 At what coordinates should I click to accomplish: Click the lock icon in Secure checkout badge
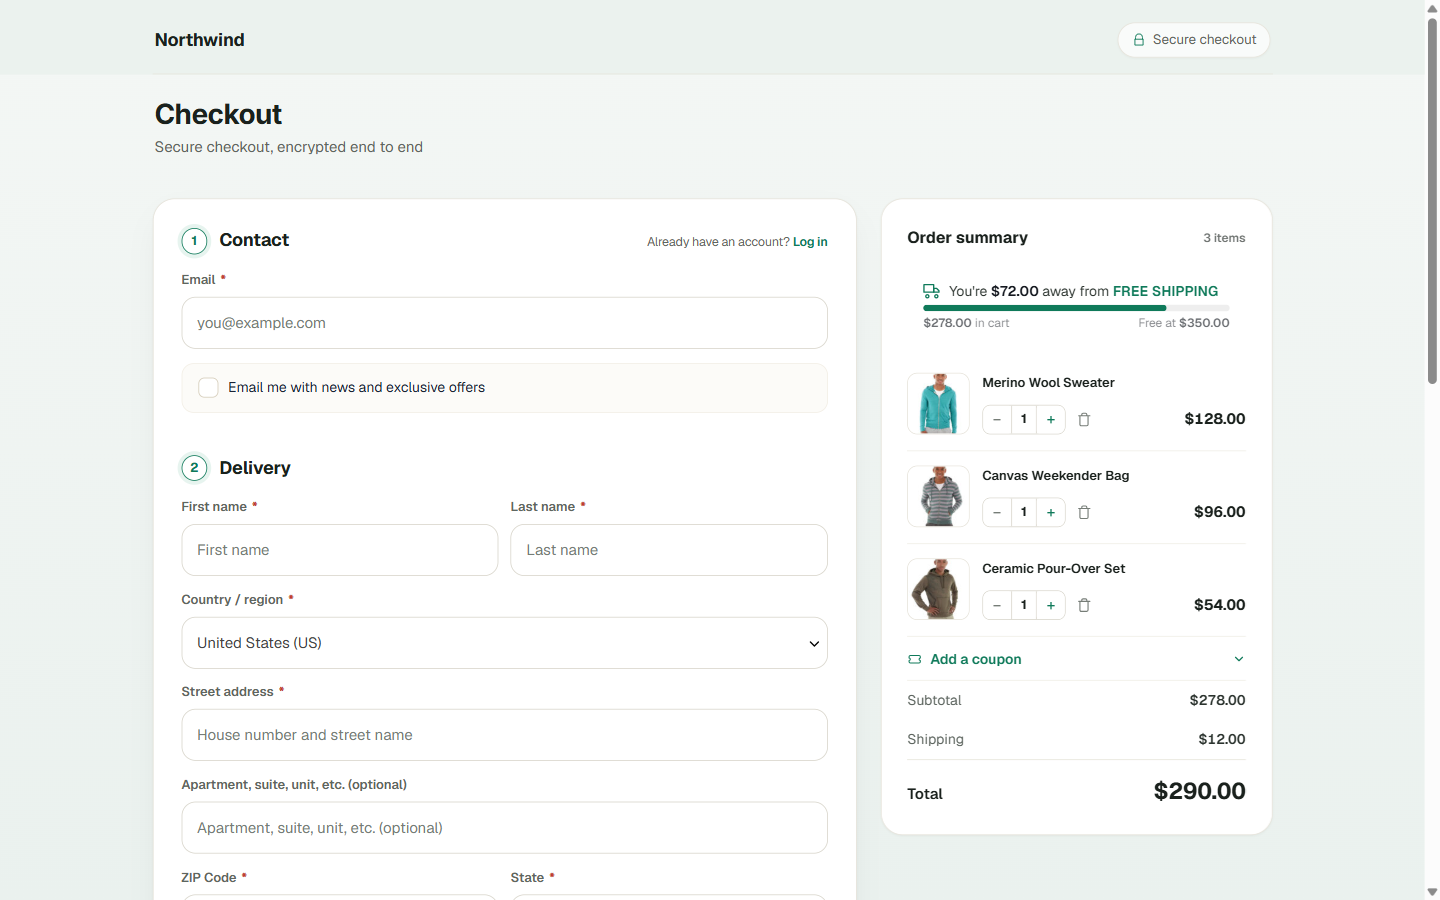pyautogui.click(x=1138, y=40)
